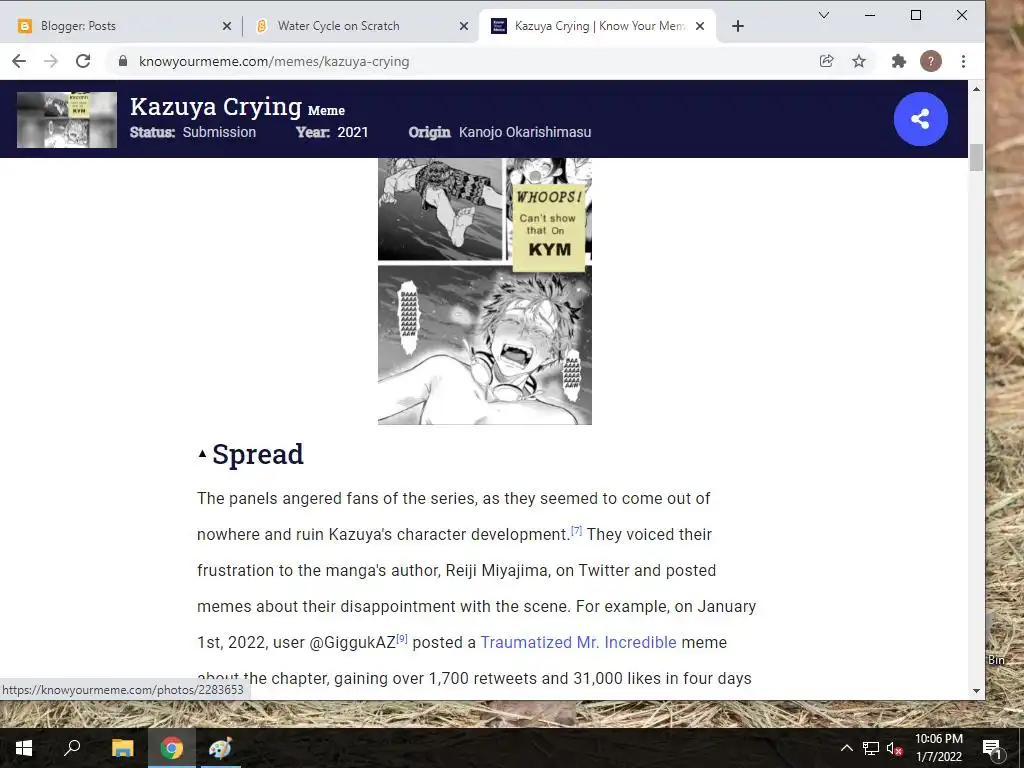Click the year 2021 value
This screenshot has width=1024, height=768.
click(353, 132)
